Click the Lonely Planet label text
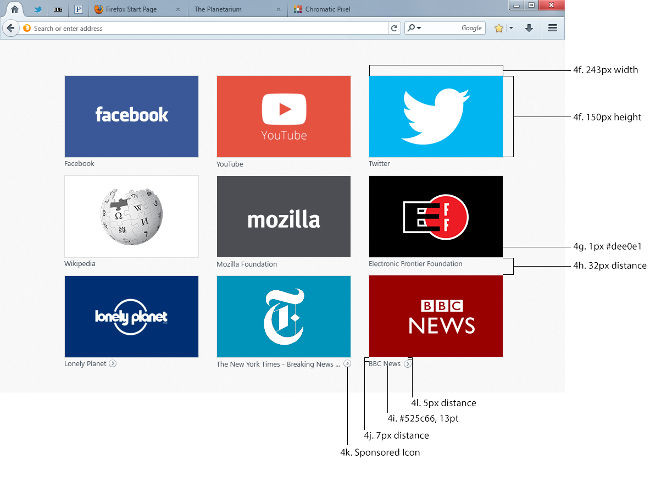Image resolution: width=650 pixels, height=480 pixels. coord(85,364)
